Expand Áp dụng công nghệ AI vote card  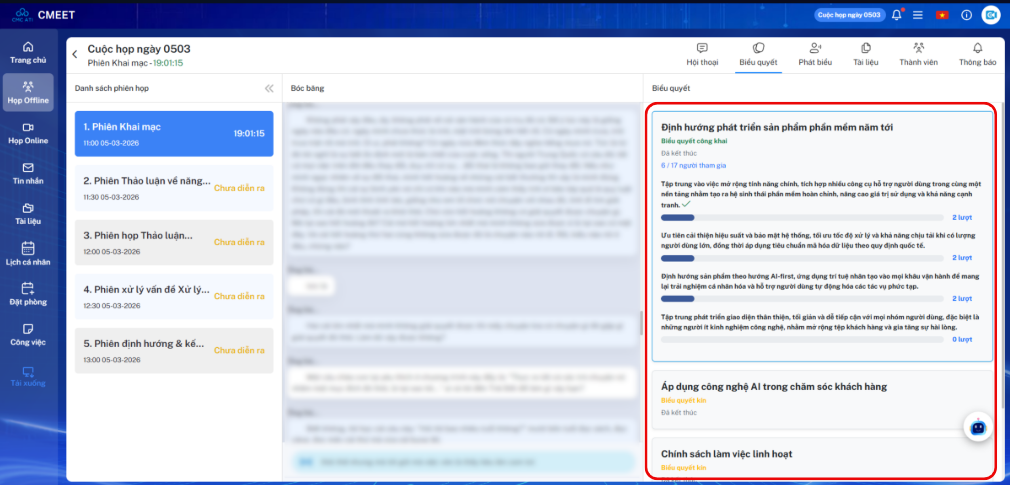click(x=822, y=399)
